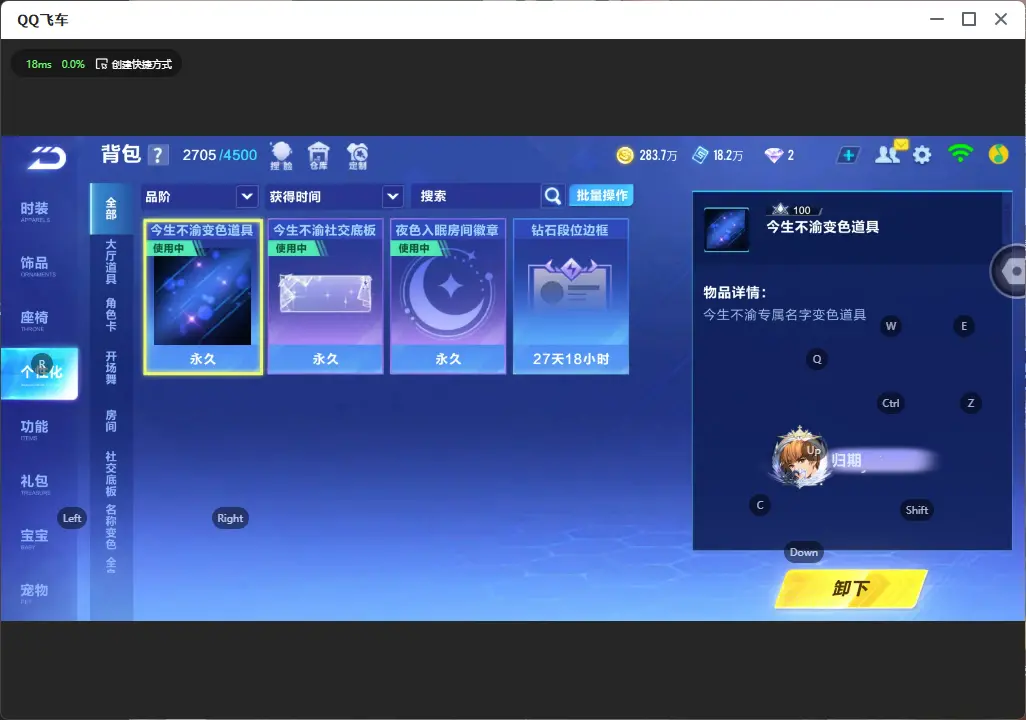
Task: Click the gold coin currency icon
Action: click(625, 155)
